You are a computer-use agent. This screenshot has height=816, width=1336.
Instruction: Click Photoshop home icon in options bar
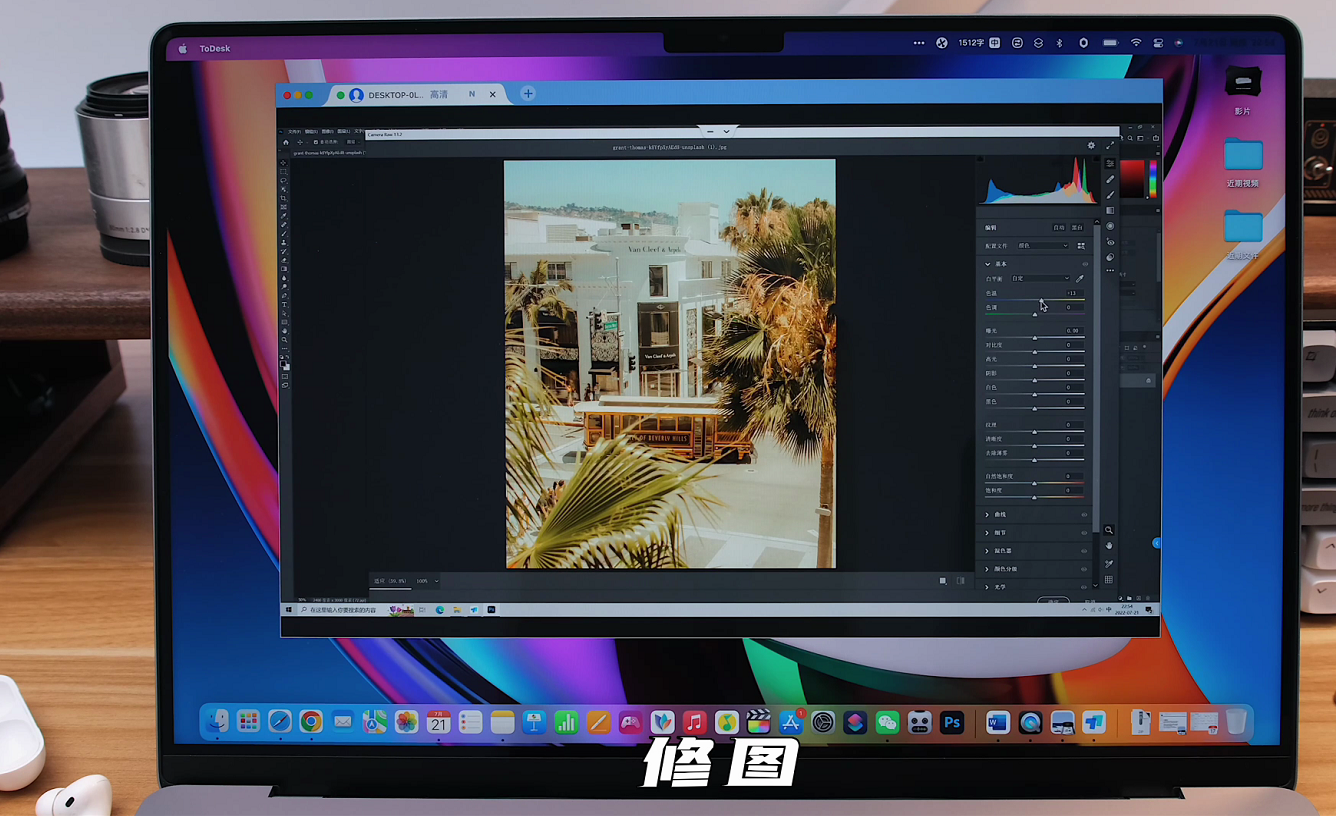[285, 142]
